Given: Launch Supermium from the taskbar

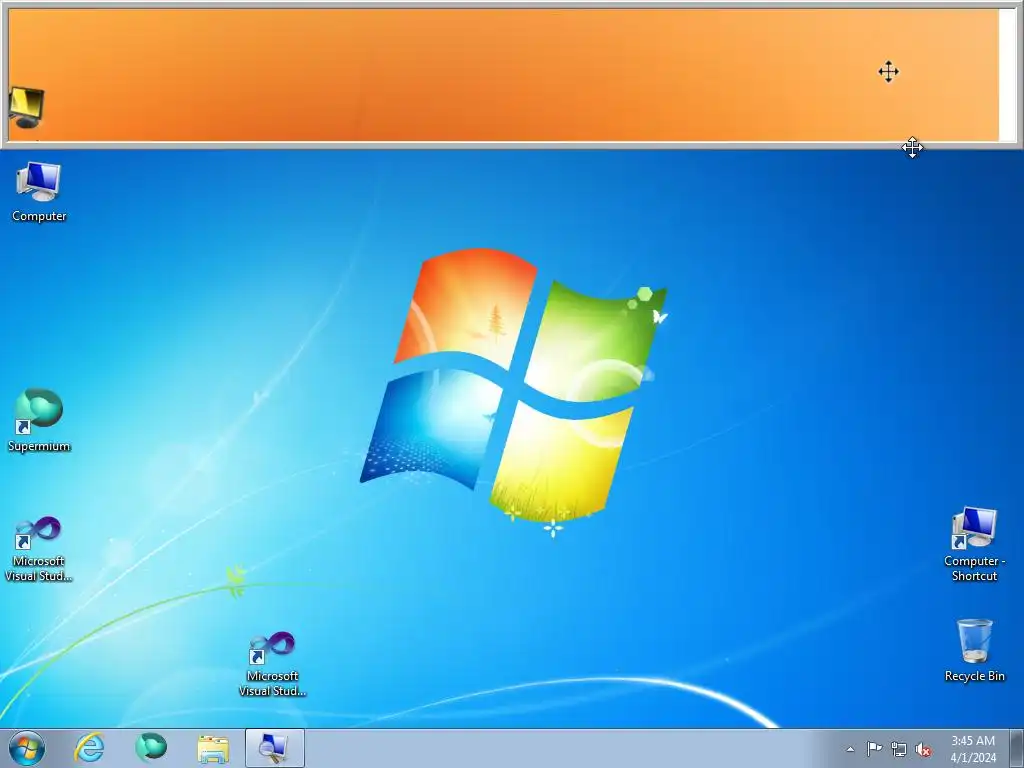Looking at the screenshot, I should click(151, 748).
